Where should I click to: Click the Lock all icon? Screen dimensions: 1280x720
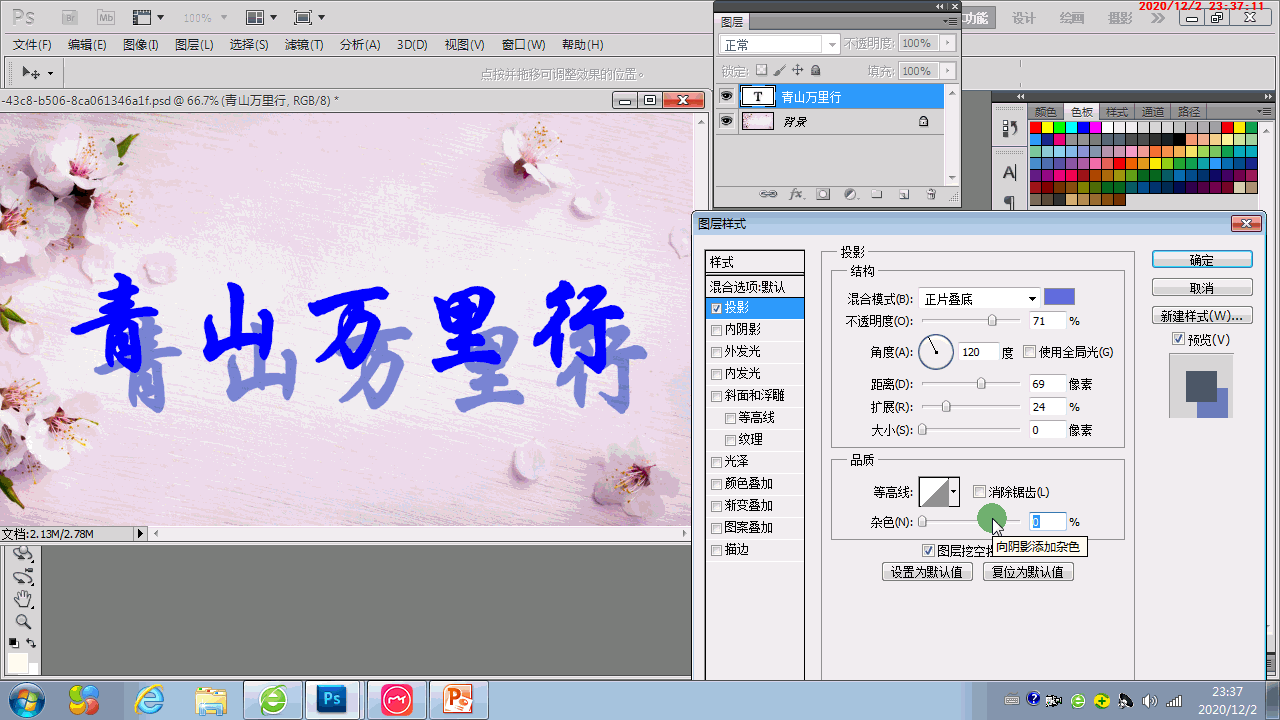(815, 71)
